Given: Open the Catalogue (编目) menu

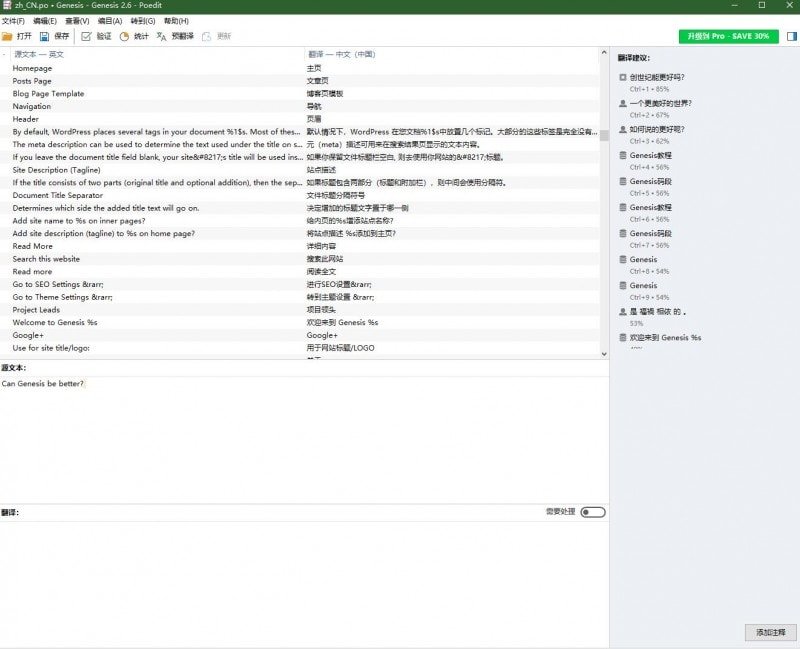Looking at the screenshot, I should click(x=108, y=21).
